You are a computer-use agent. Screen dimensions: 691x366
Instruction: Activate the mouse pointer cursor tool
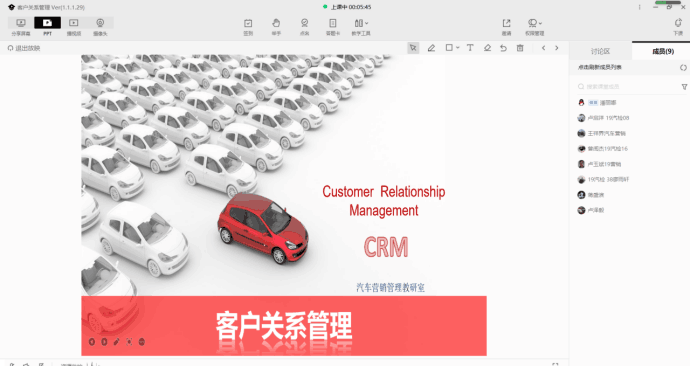pyautogui.click(x=413, y=48)
